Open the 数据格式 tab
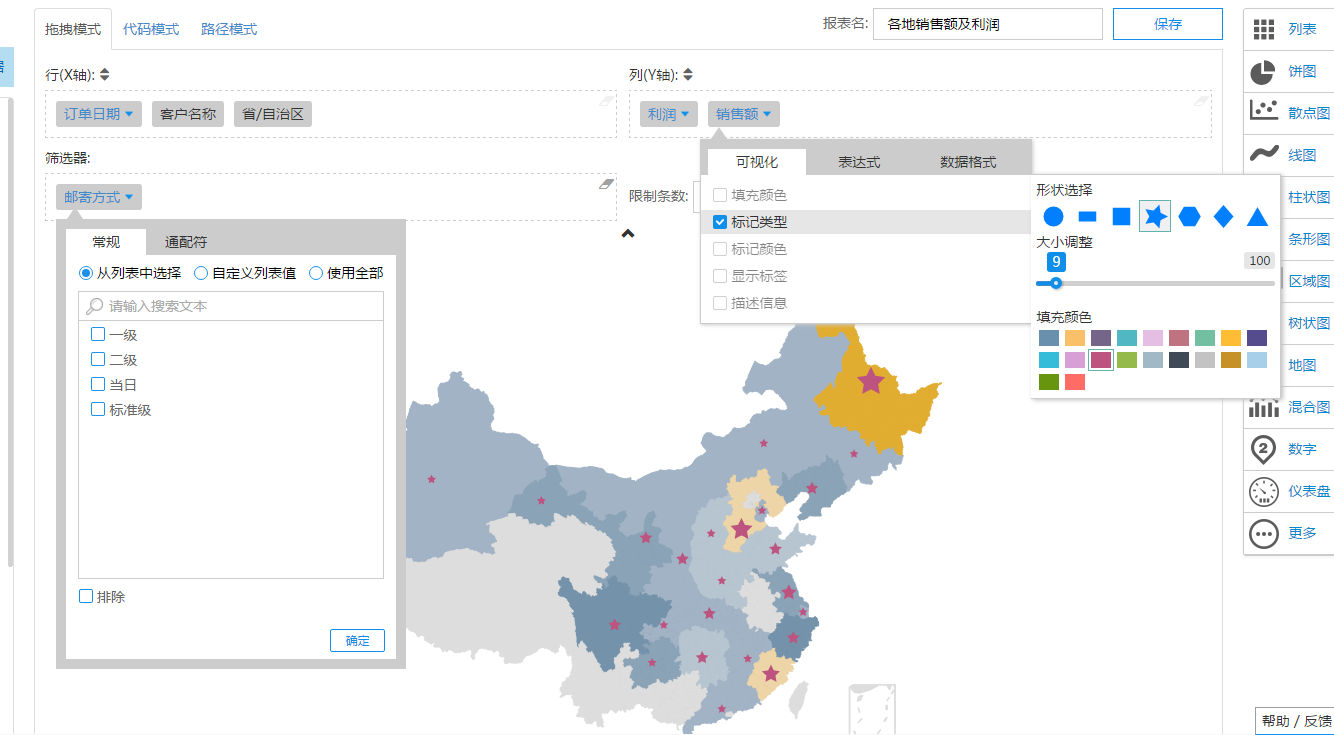Viewport: 1334px width, 735px height. [x=967, y=162]
